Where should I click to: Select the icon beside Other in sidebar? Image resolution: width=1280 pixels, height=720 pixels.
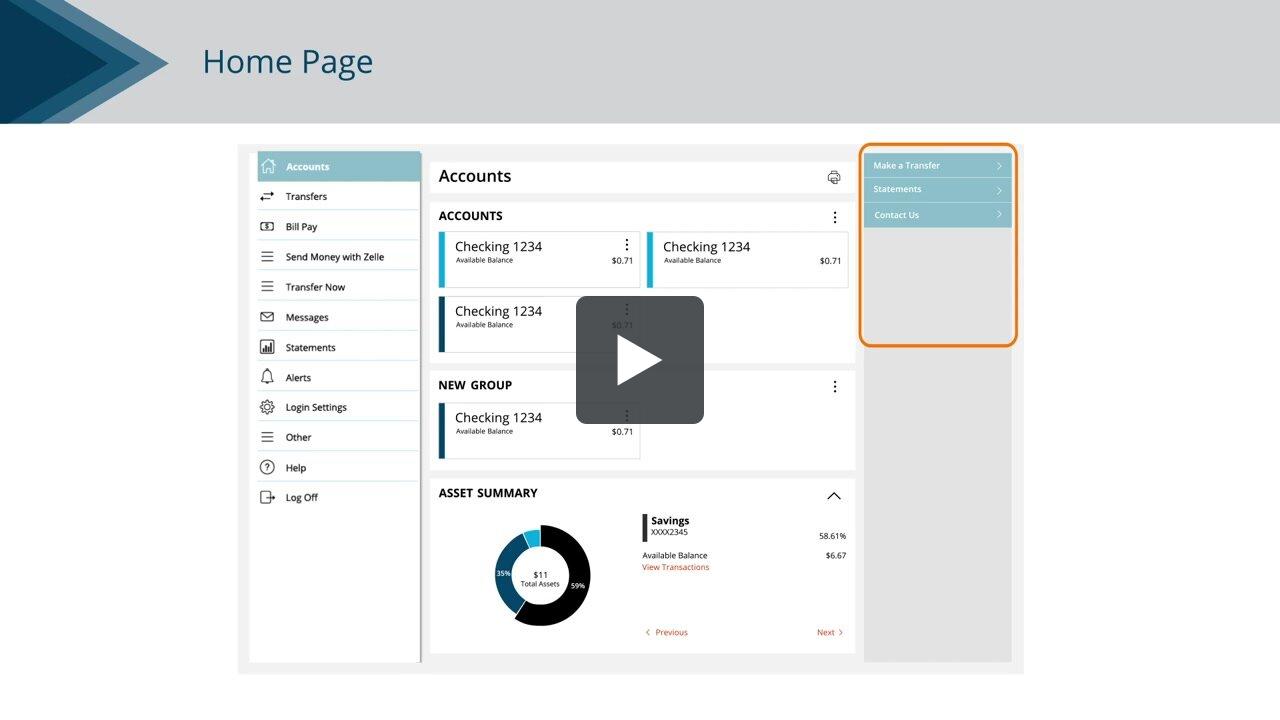[267, 437]
